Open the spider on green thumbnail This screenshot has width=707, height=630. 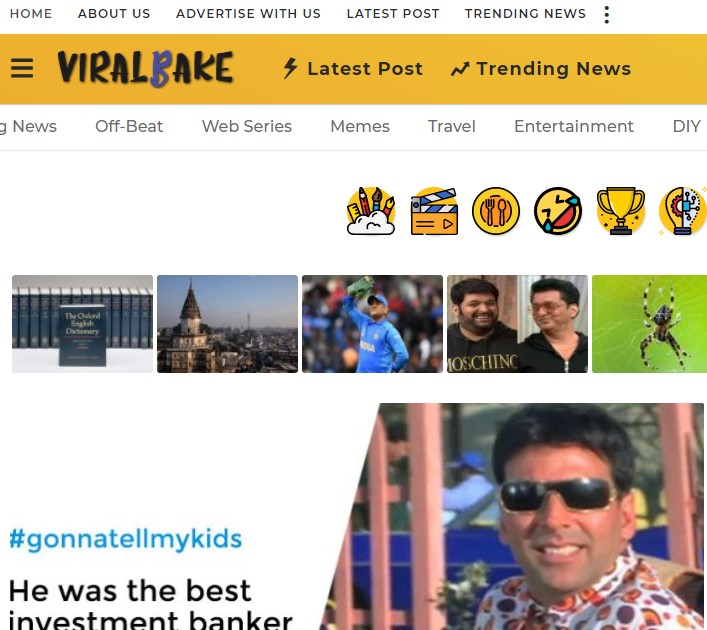coord(649,324)
